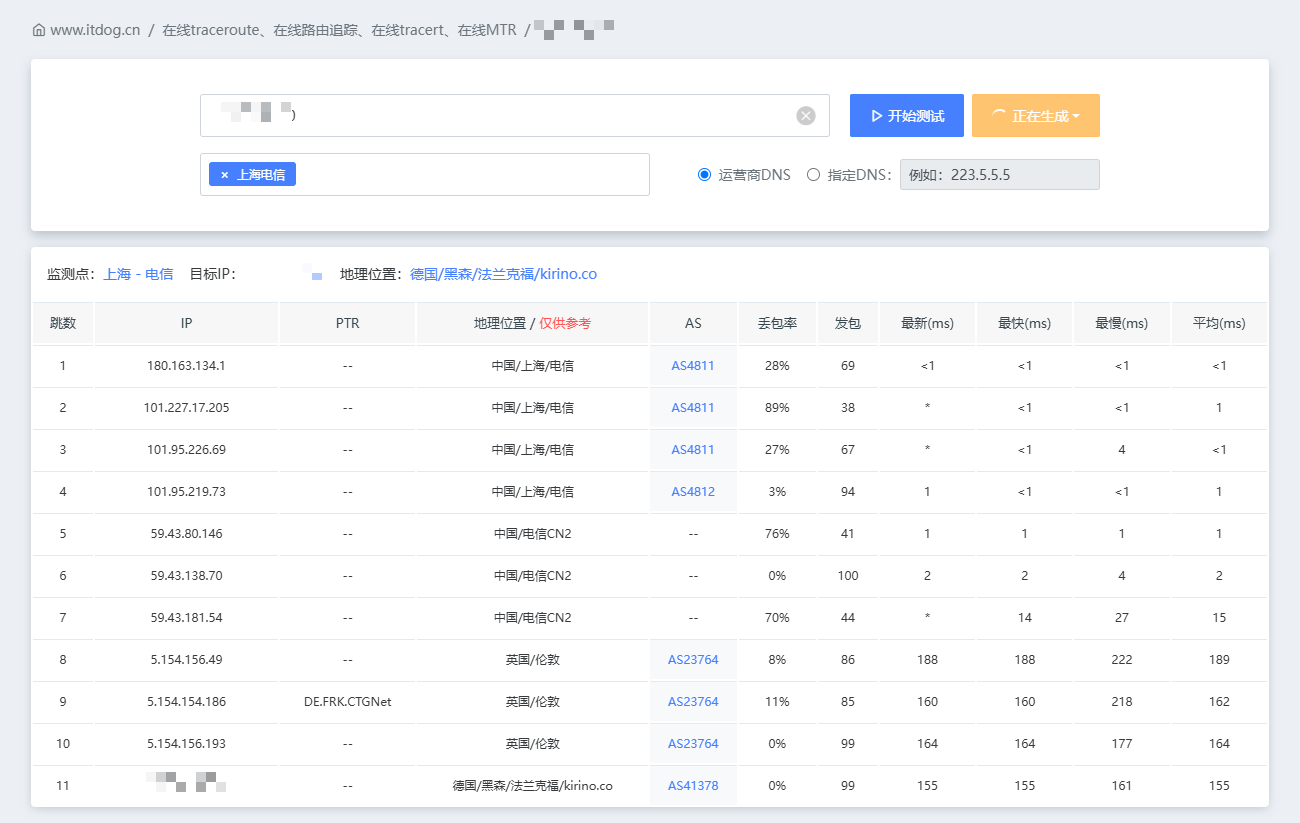This screenshot has height=823, width=1300.
Task: Click the 最快(ms) column header
Action: click(x=1024, y=324)
